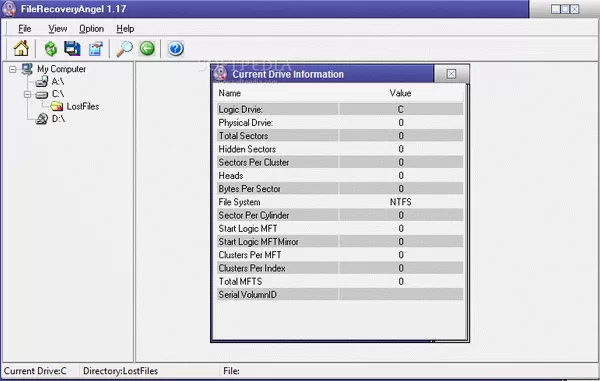Click the Current Drive Information dialog icon

(x=220, y=74)
